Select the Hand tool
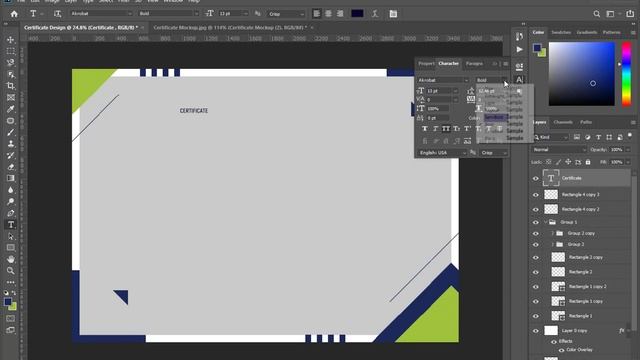Viewport: 640px width, 360px height. click(11, 259)
